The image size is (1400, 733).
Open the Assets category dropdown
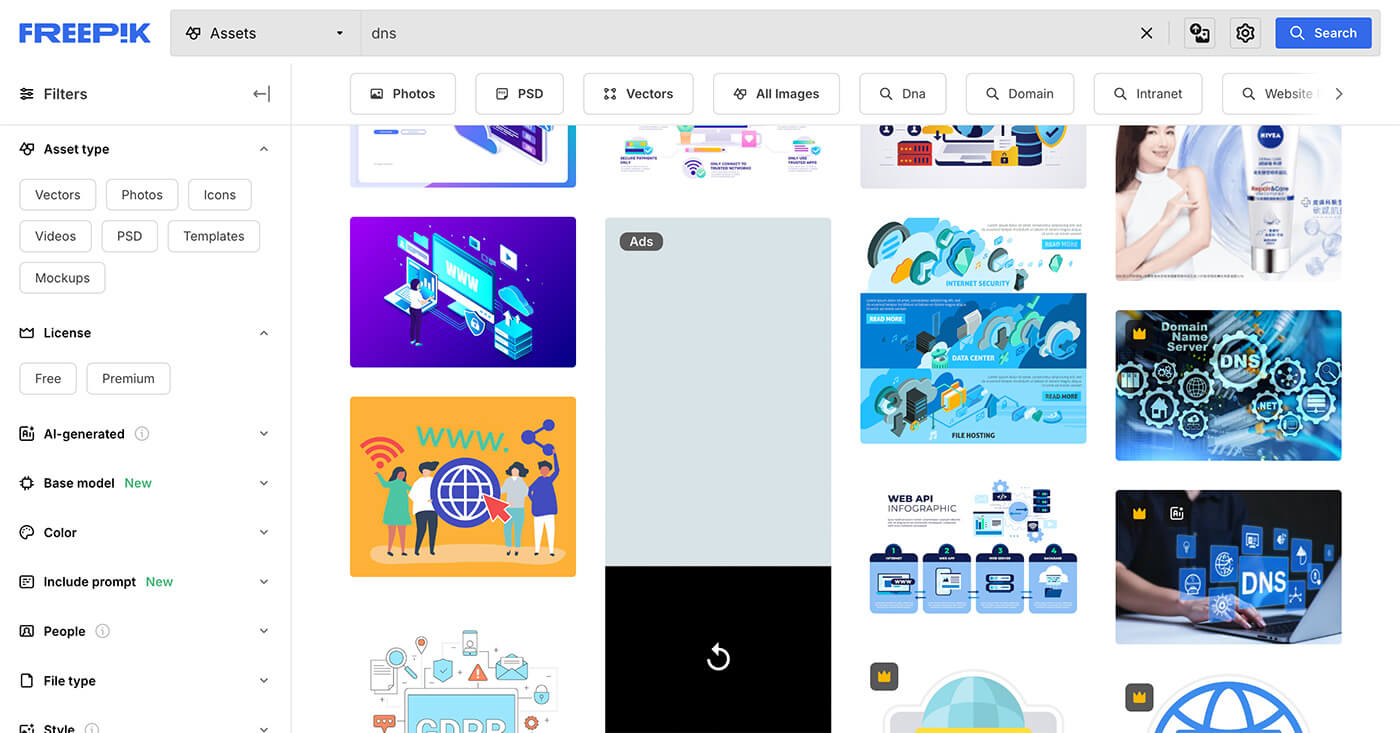pyautogui.click(x=266, y=33)
